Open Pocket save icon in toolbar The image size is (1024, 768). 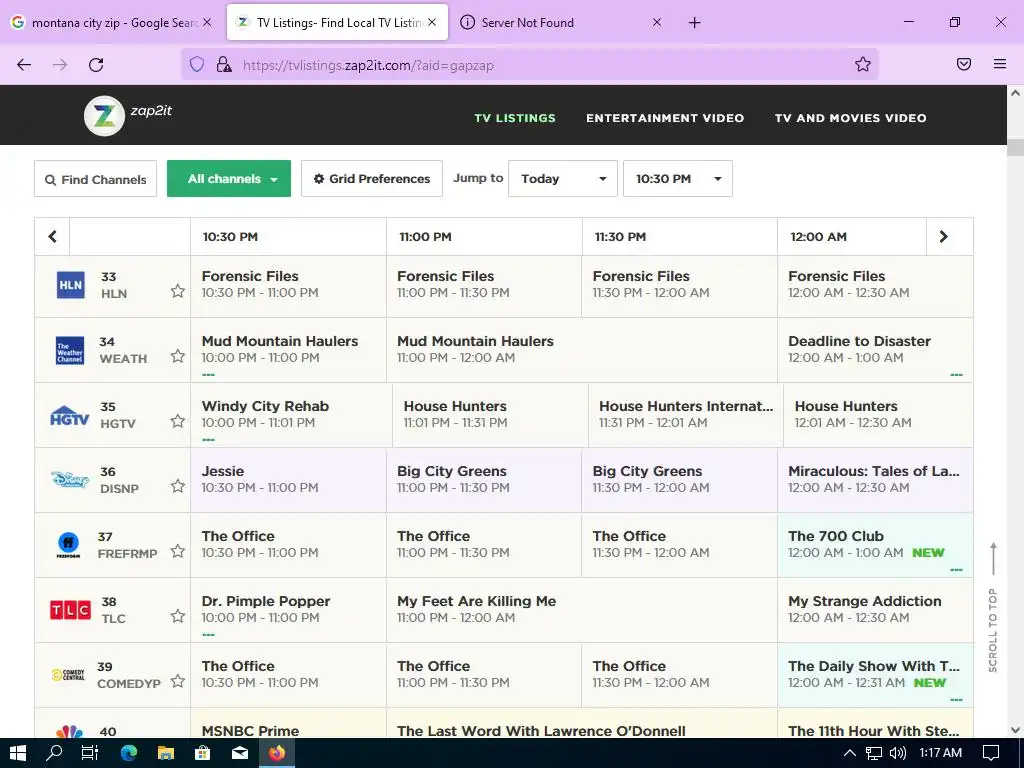(x=964, y=64)
